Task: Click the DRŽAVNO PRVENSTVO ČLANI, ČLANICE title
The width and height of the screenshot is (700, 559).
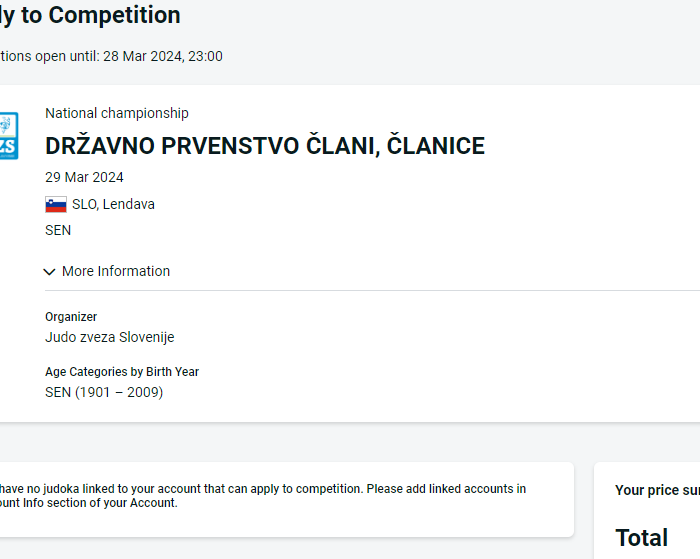Action: click(265, 146)
